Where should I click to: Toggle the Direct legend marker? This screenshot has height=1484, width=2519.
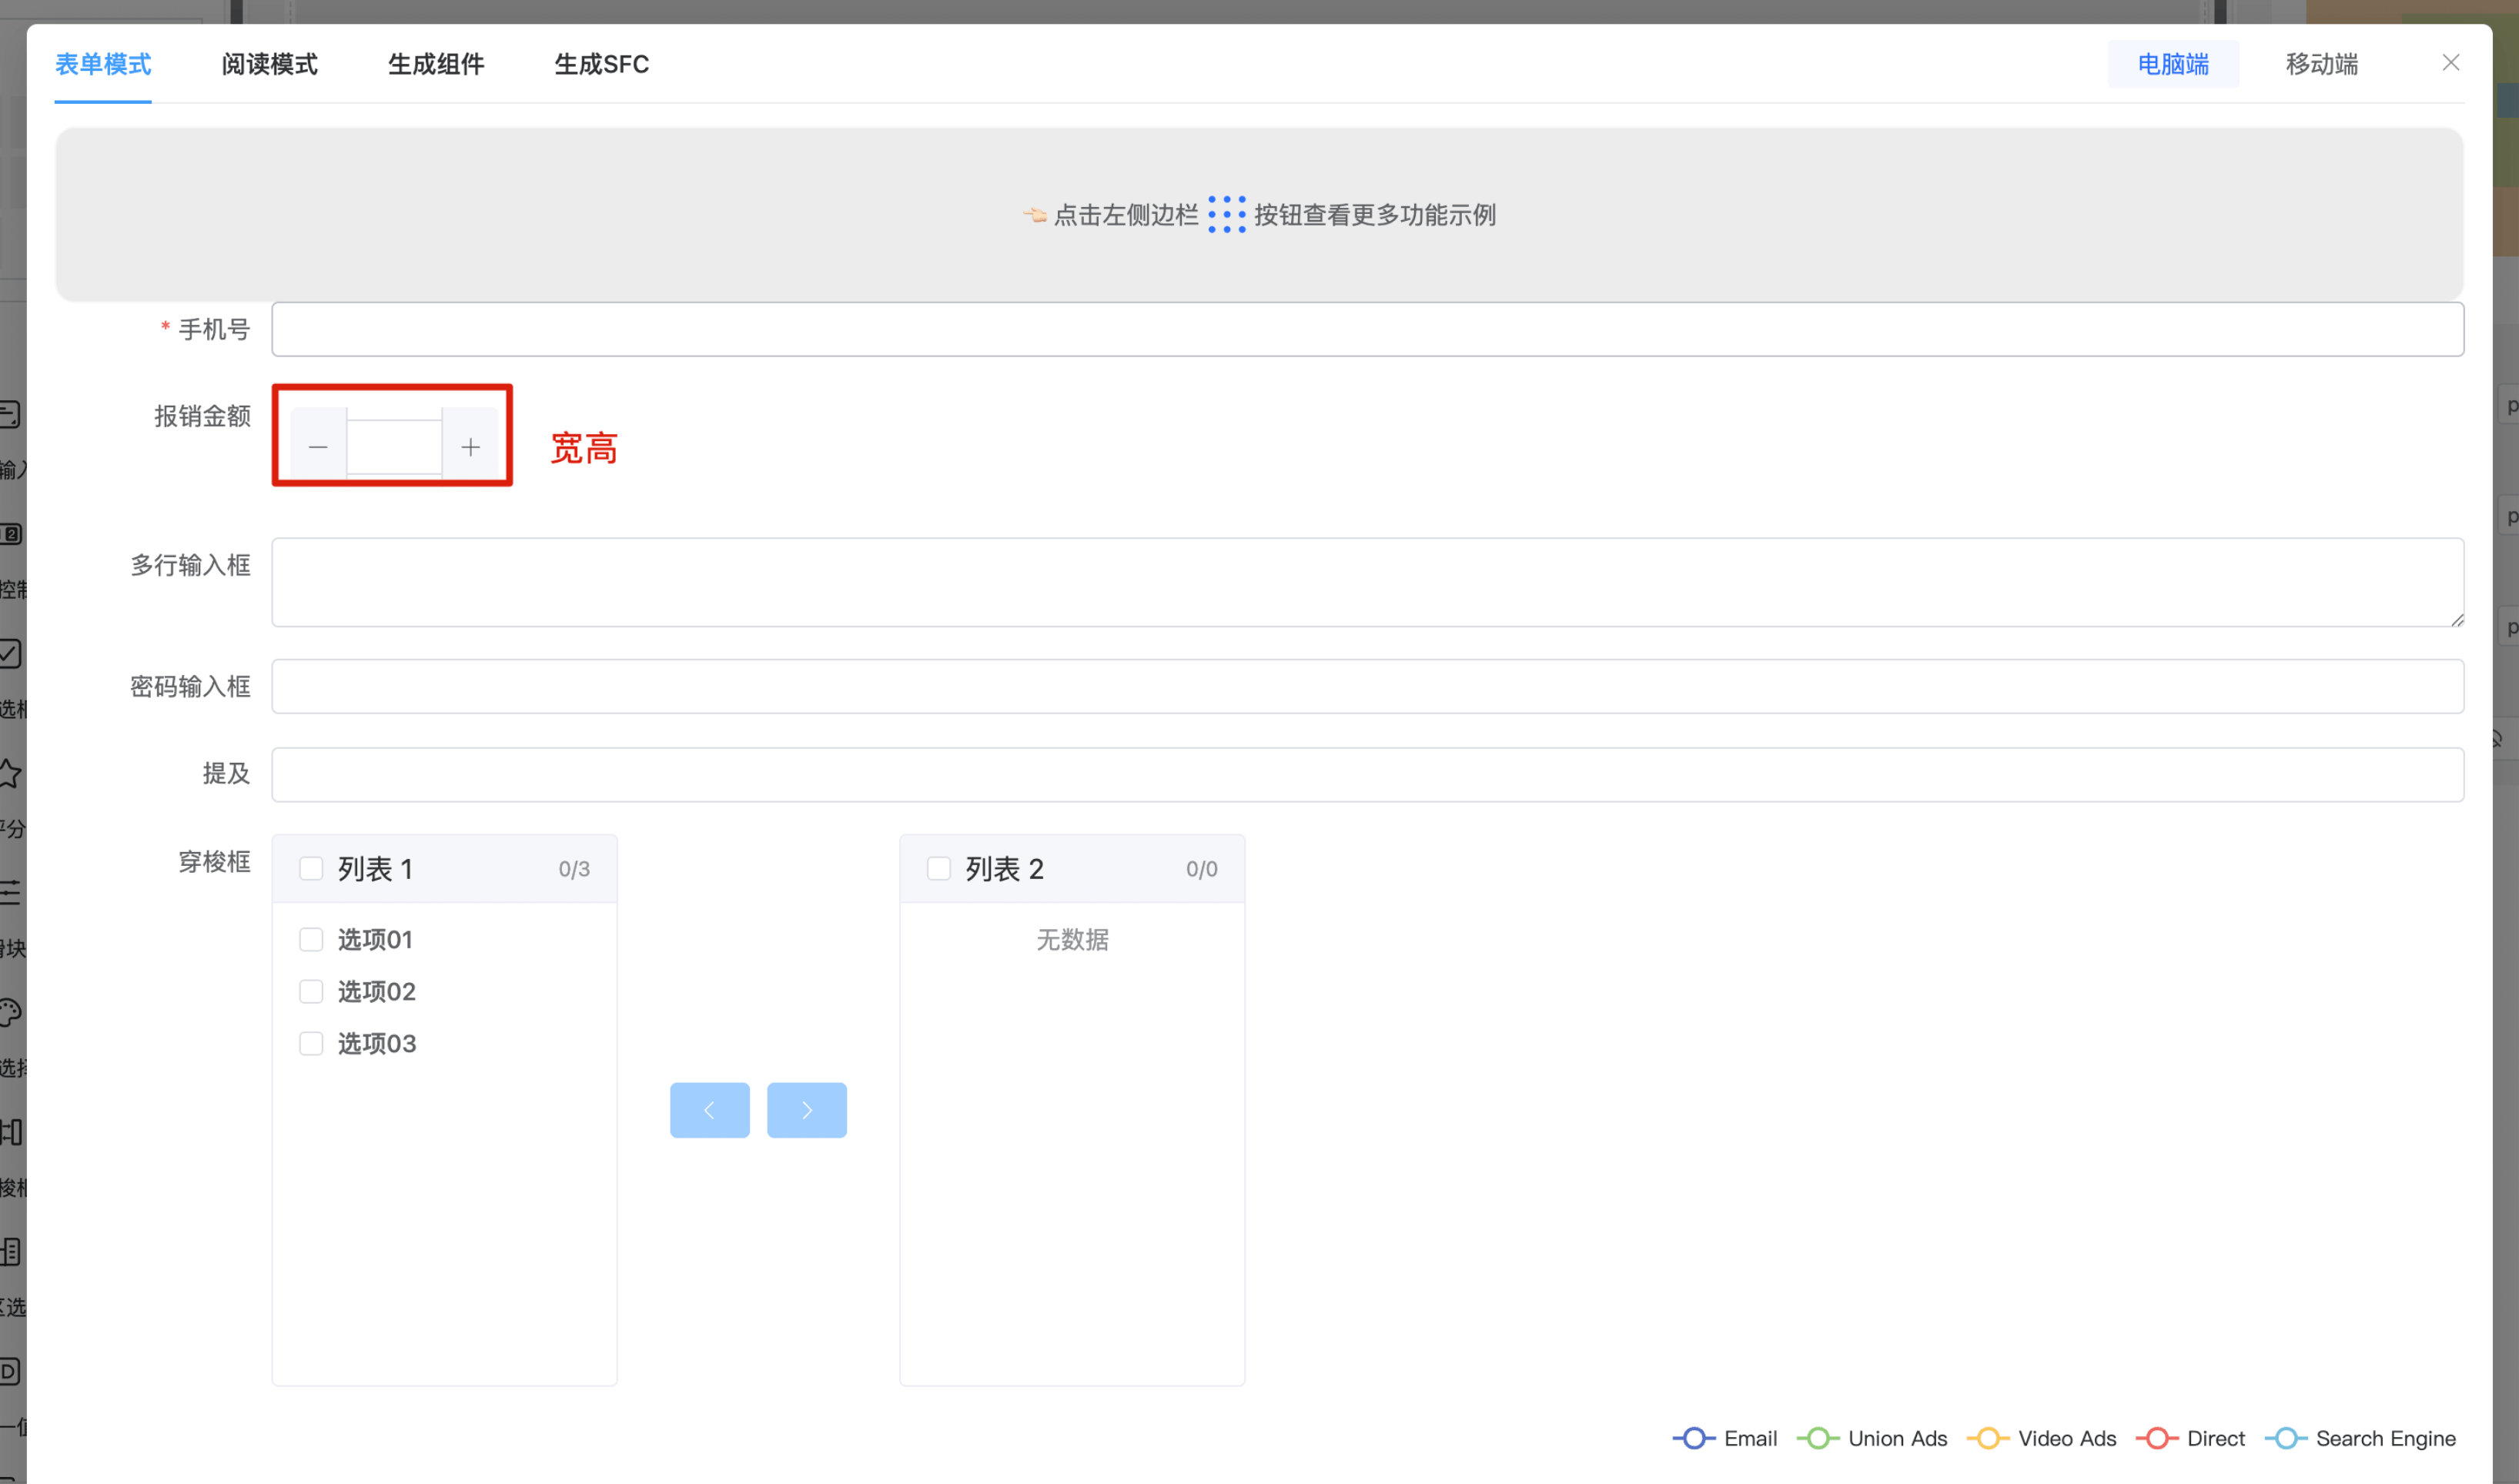click(x=2157, y=1438)
